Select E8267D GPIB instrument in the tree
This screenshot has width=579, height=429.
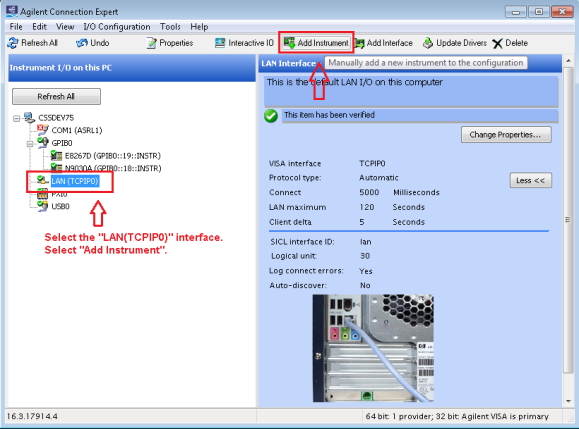[113, 156]
